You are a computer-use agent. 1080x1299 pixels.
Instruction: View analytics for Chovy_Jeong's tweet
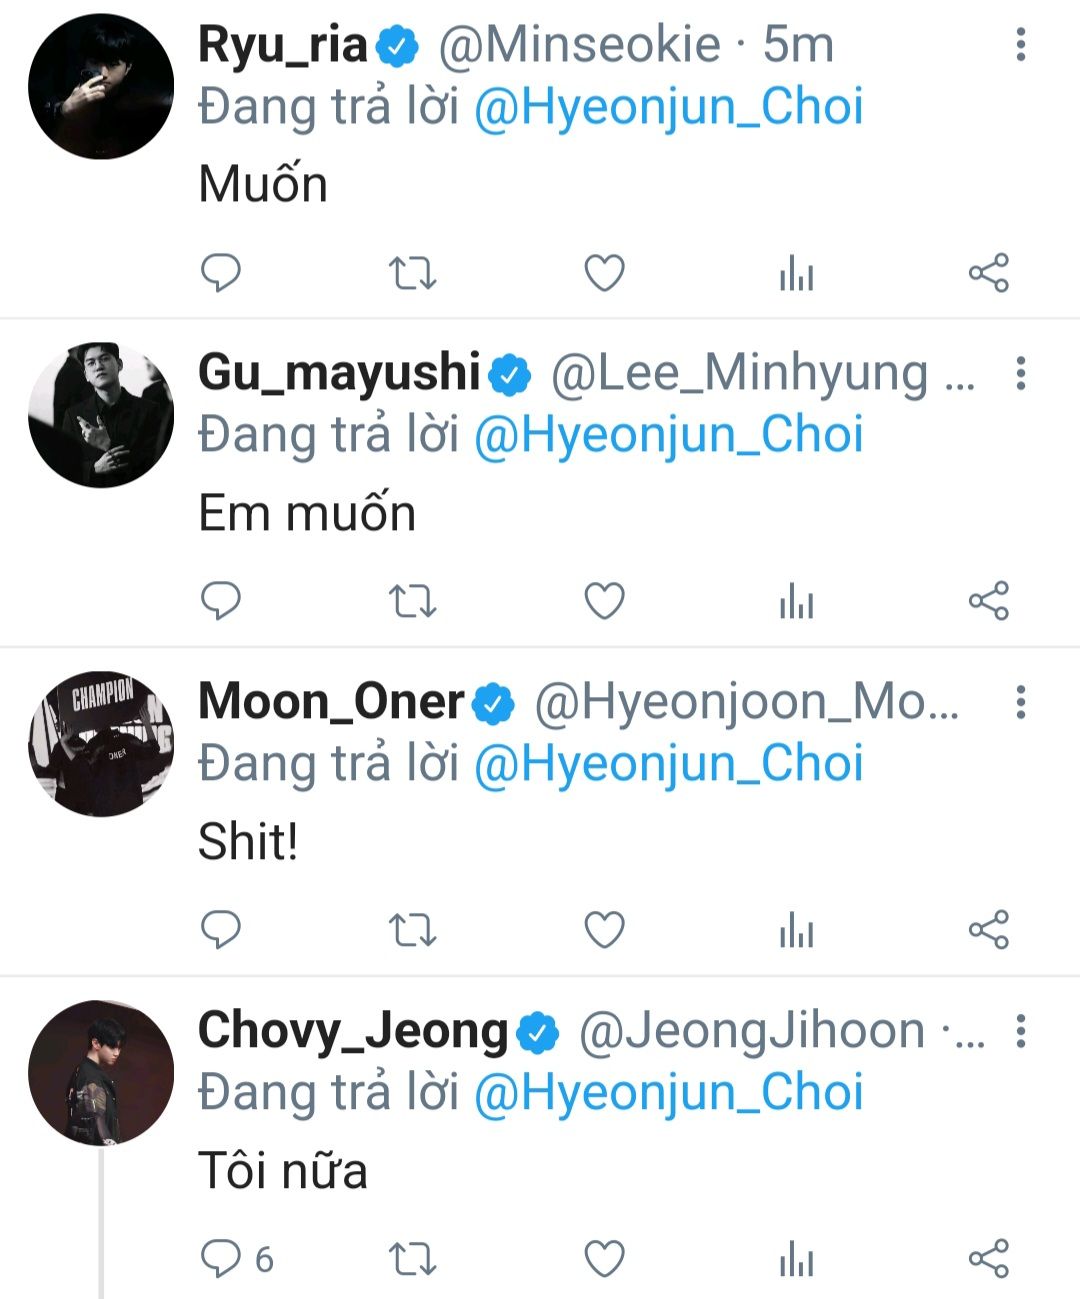[x=796, y=1258]
